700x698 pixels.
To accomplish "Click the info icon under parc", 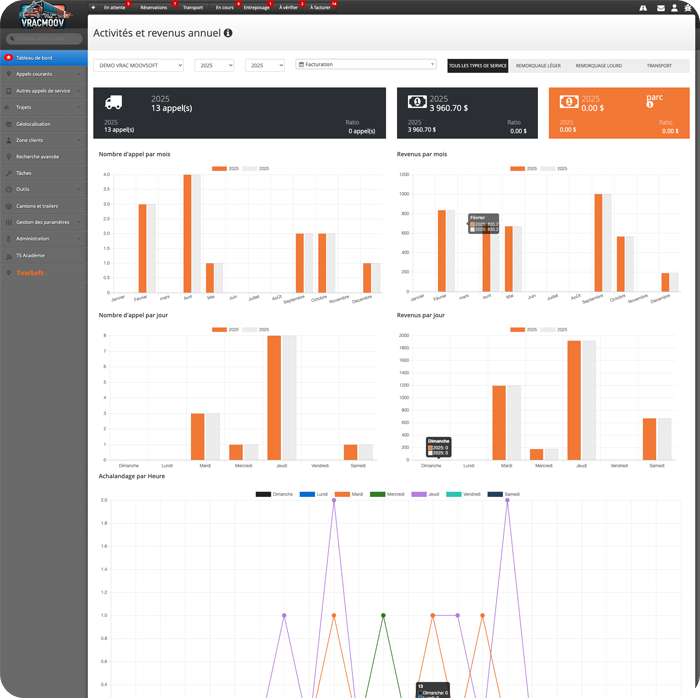I will 650,104.
